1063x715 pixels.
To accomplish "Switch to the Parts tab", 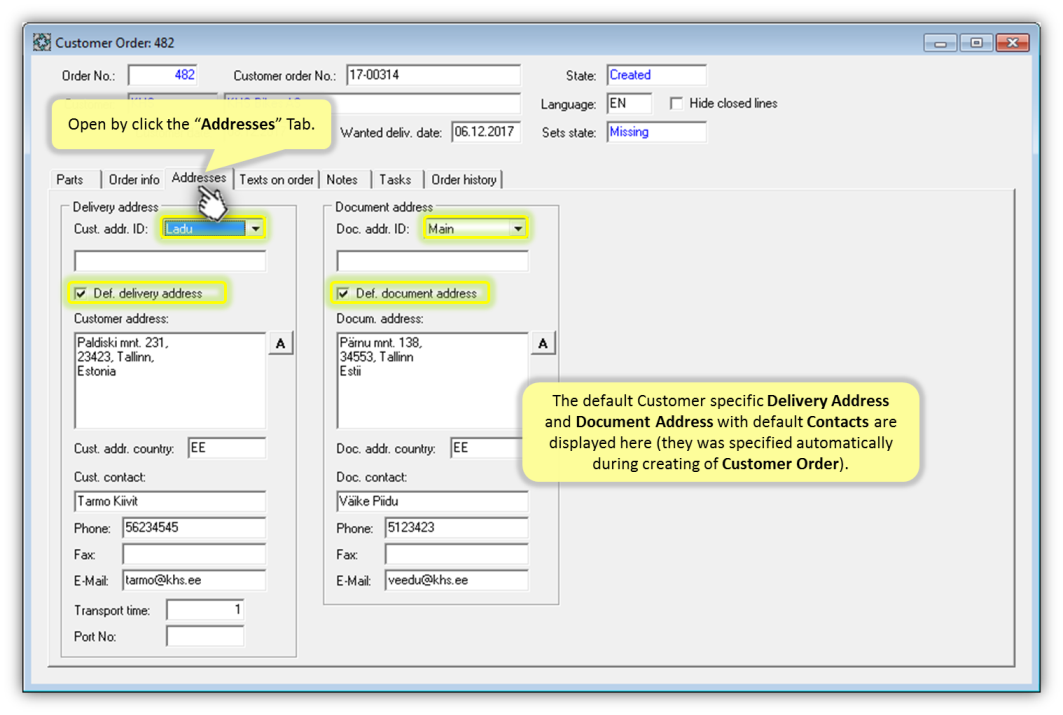I will 70,180.
